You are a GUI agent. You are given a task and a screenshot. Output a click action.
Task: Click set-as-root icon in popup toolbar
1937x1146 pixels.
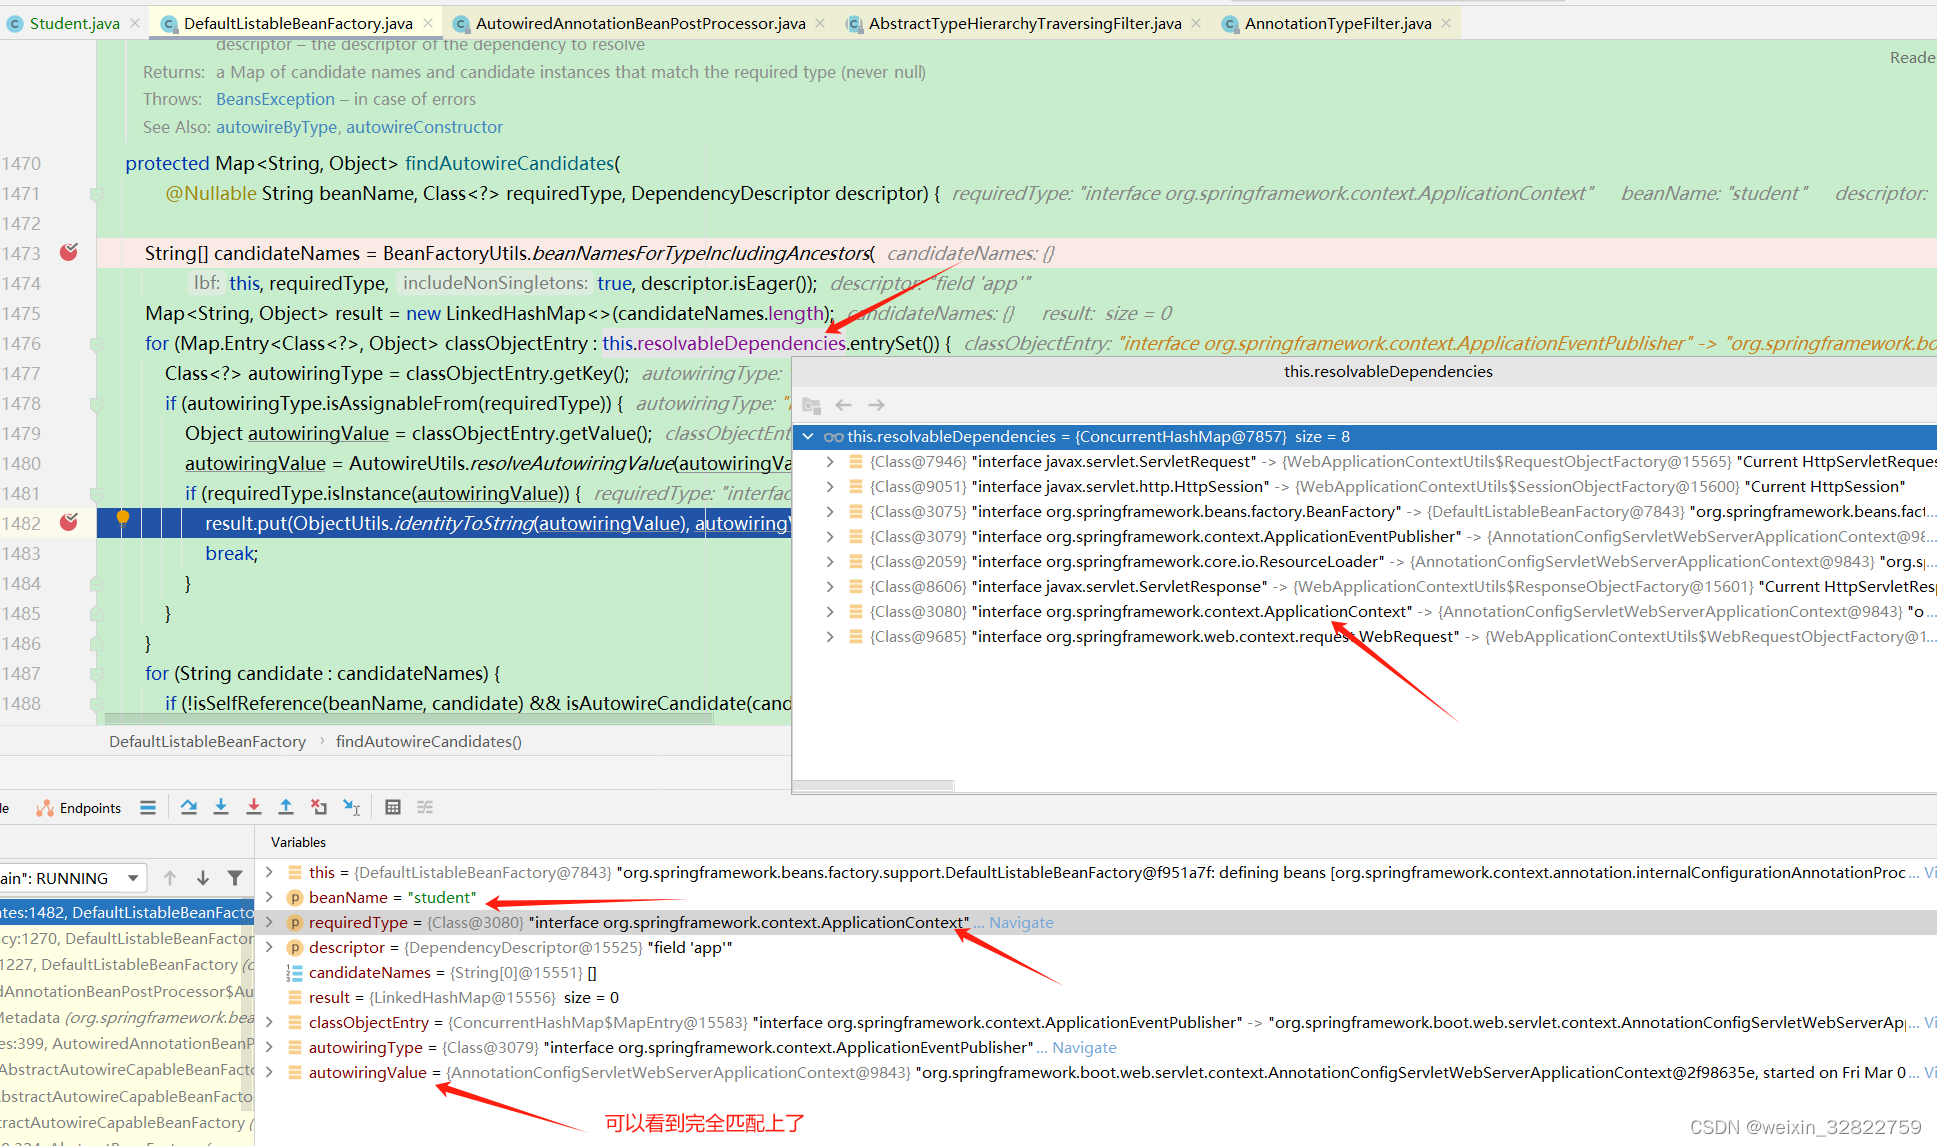pos(812,405)
